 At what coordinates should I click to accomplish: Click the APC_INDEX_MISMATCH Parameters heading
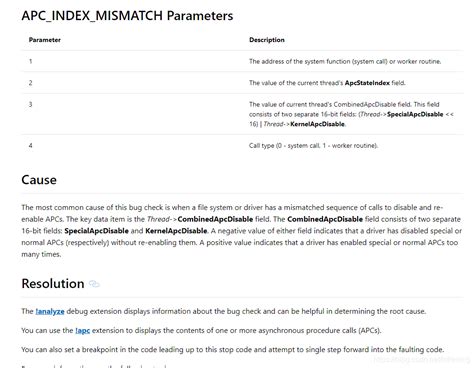(x=127, y=16)
